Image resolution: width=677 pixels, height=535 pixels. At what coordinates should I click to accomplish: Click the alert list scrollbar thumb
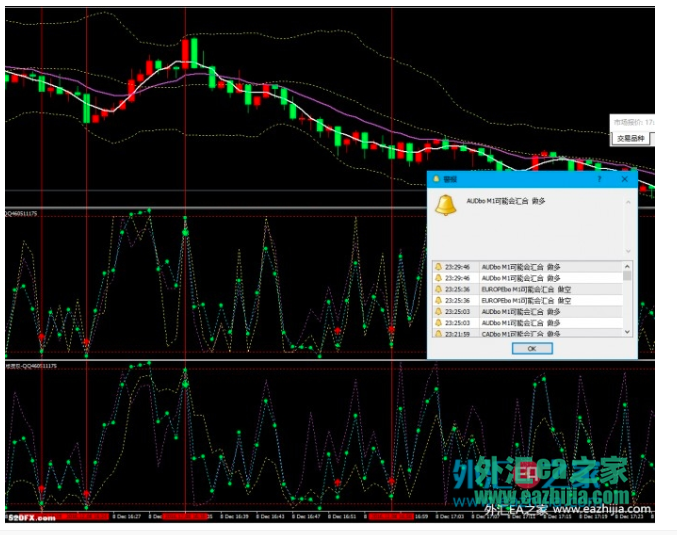click(x=628, y=275)
